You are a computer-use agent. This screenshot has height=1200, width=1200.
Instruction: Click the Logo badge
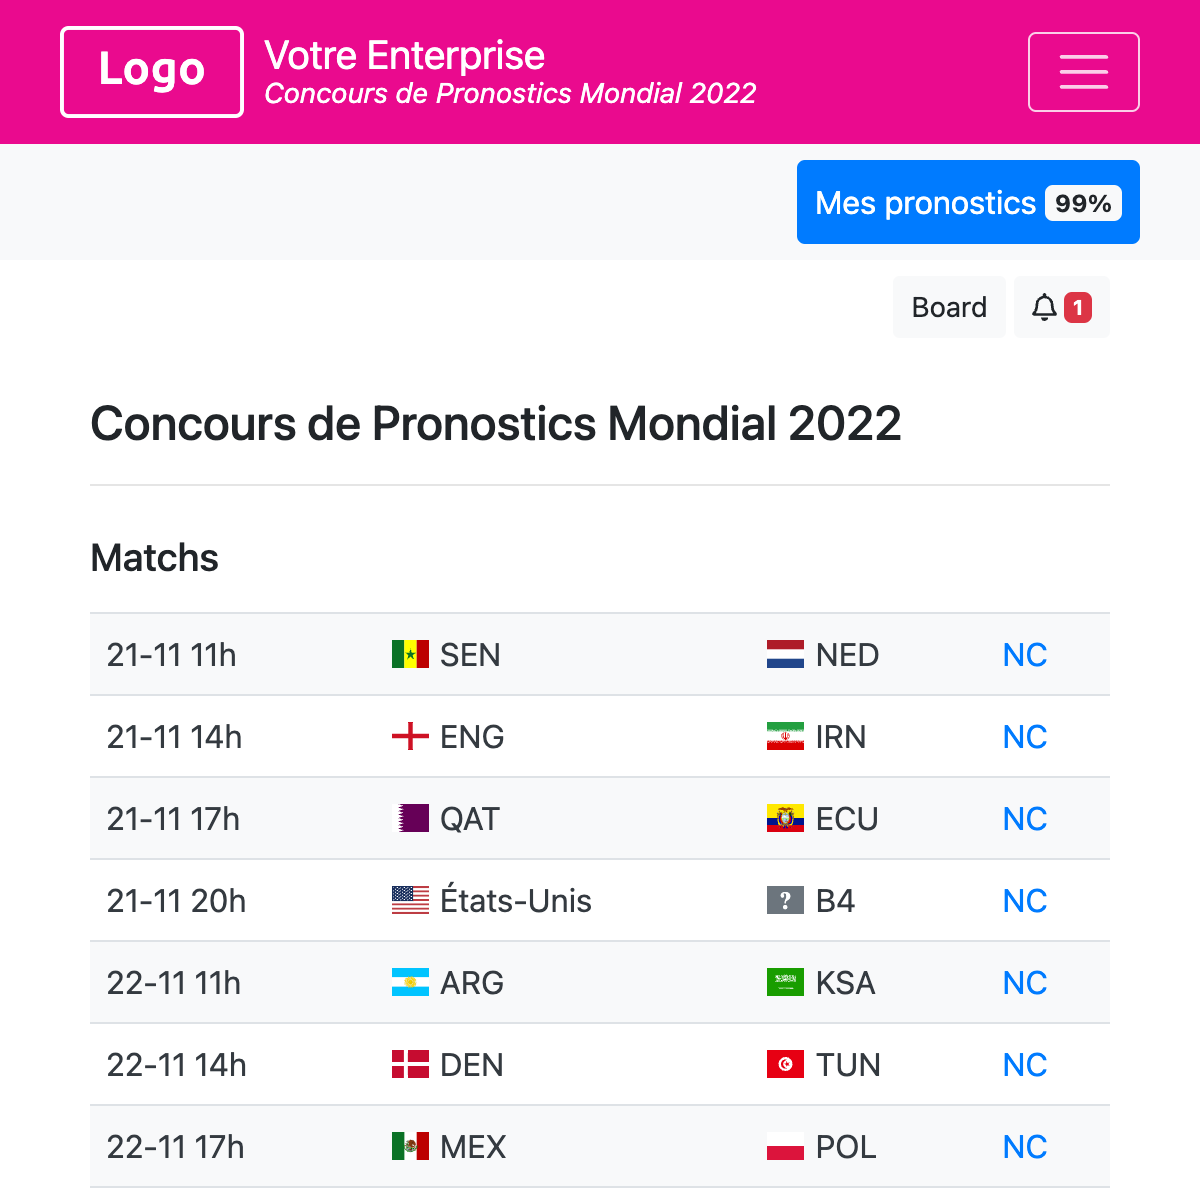151,71
